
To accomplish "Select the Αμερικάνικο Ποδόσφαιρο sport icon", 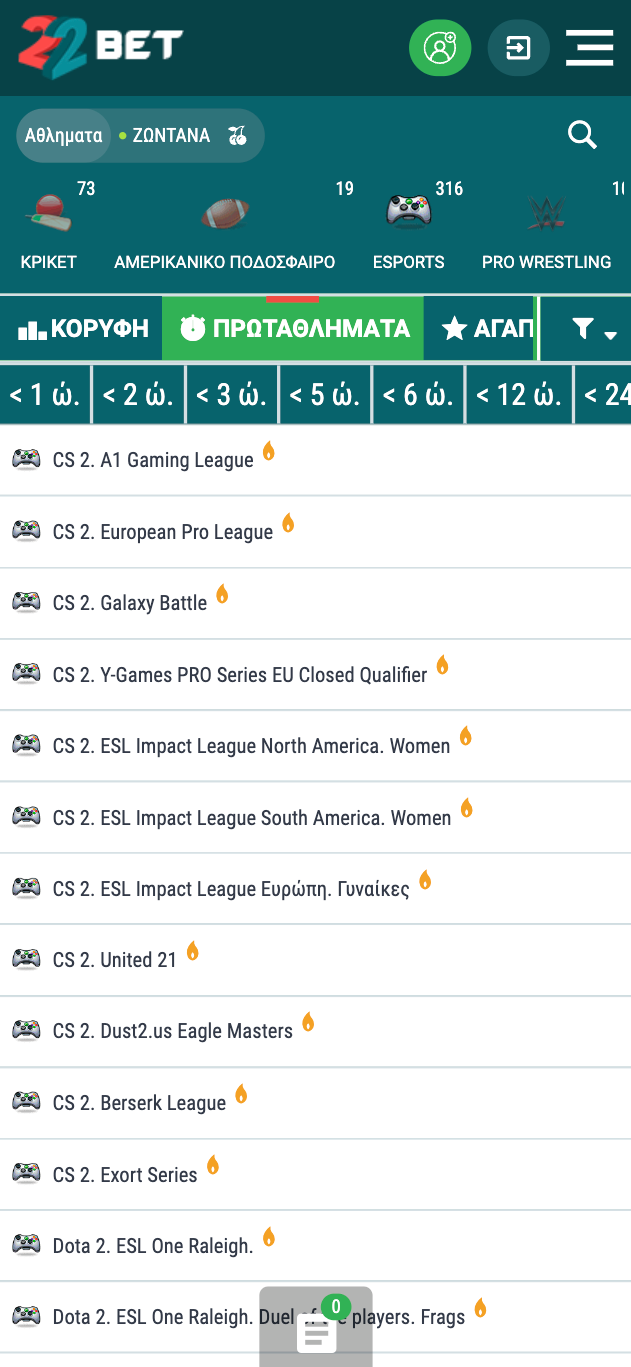I will tap(224, 212).
